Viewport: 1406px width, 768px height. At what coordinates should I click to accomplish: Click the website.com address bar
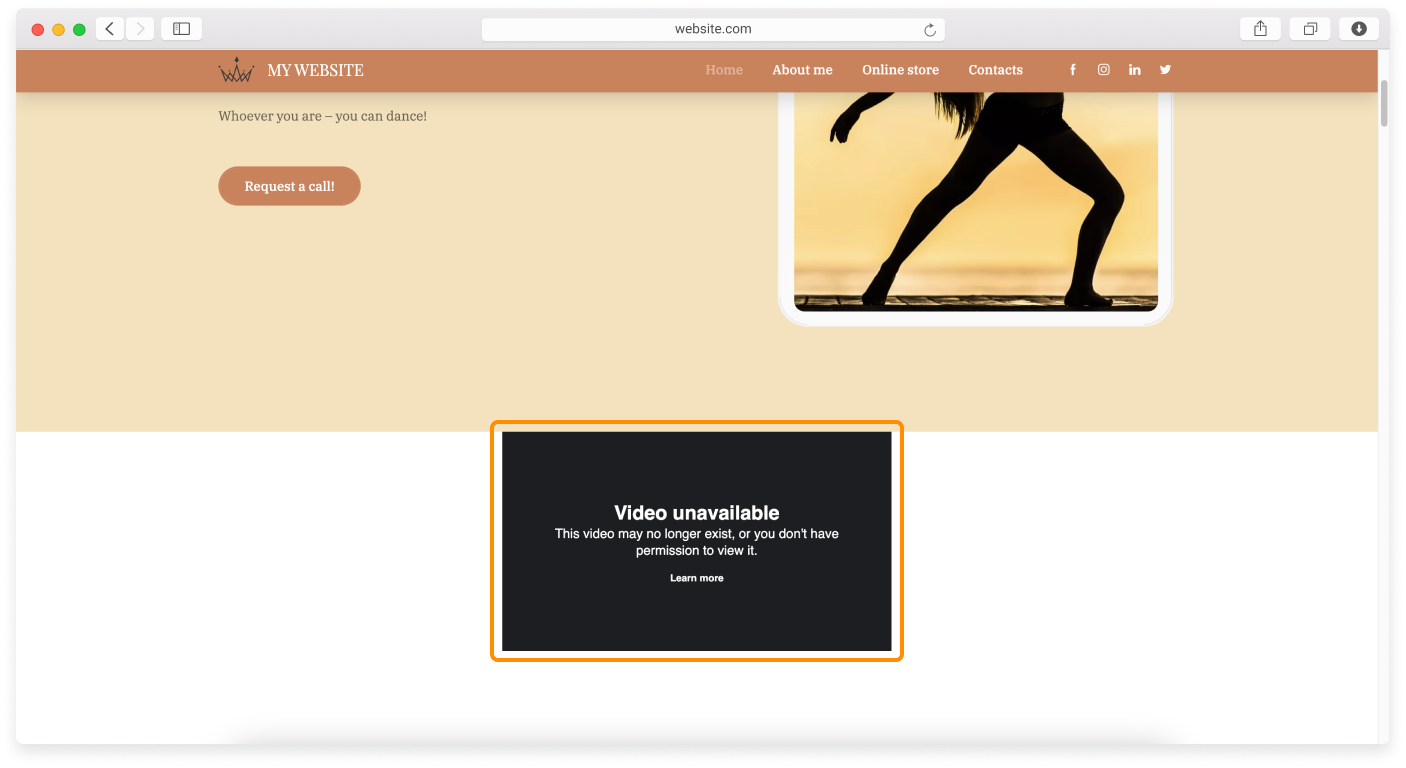pos(712,29)
